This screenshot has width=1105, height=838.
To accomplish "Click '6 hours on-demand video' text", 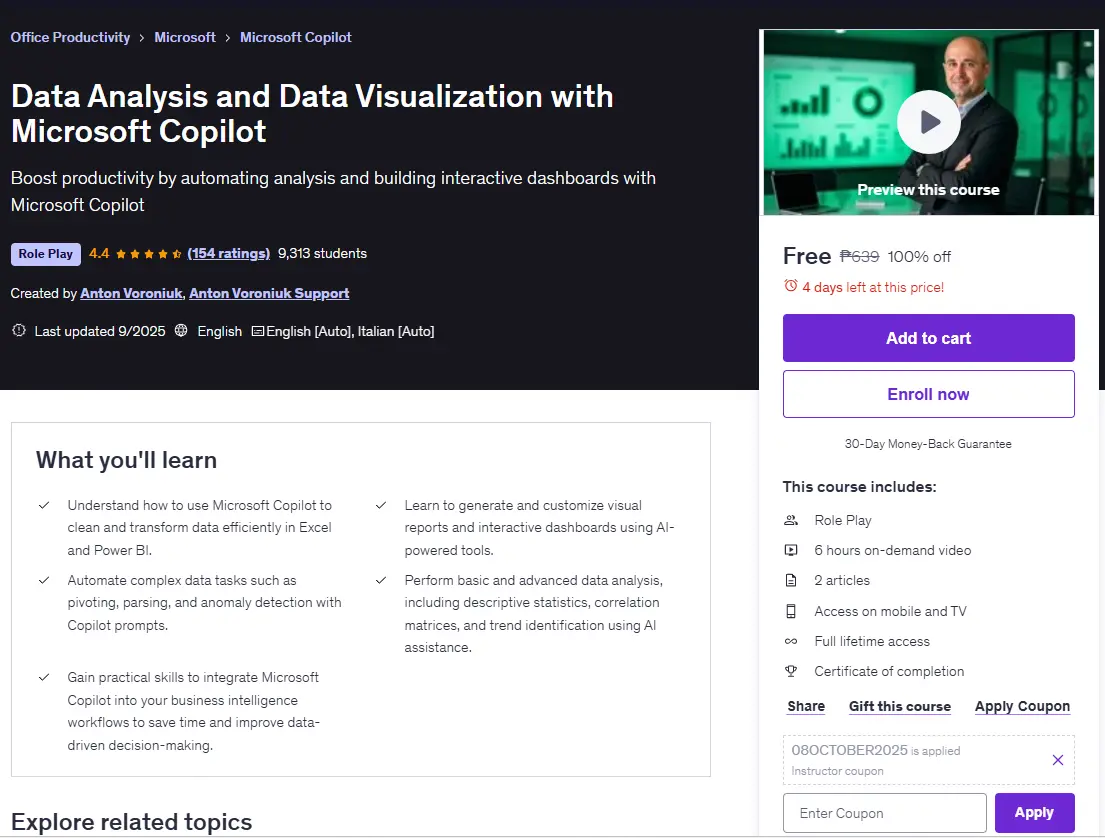I will point(893,550).
